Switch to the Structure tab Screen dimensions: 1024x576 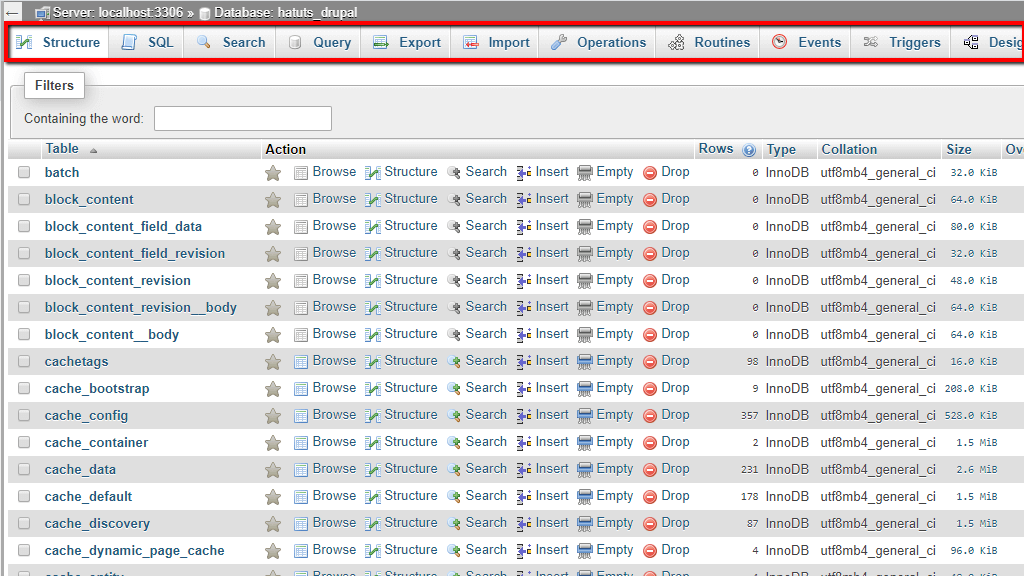[57, 42]
